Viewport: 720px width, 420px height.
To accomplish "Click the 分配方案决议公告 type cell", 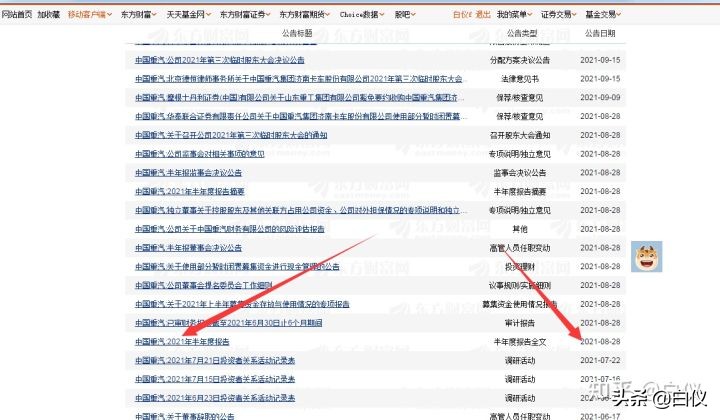I will pyautogui.click(x=520, y=60).
